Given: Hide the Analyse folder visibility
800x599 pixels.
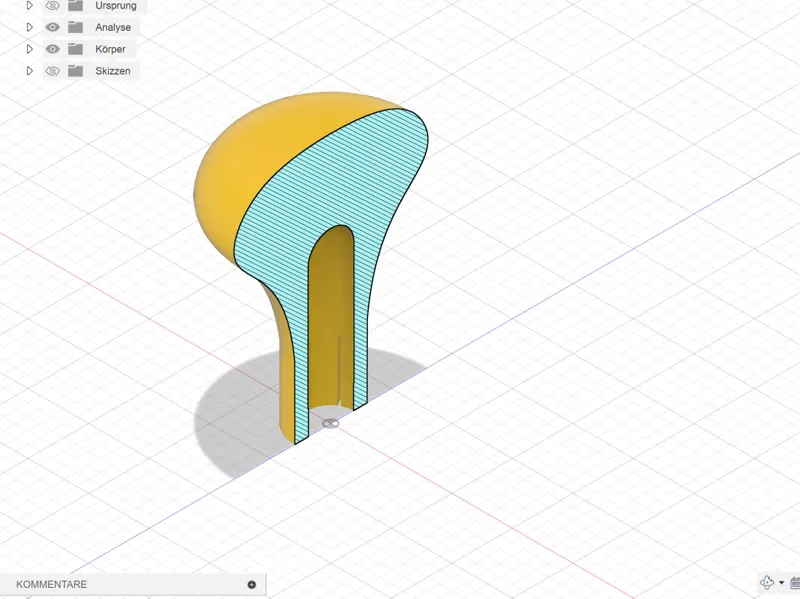Looking at the screenshot, I should [52, 27].
